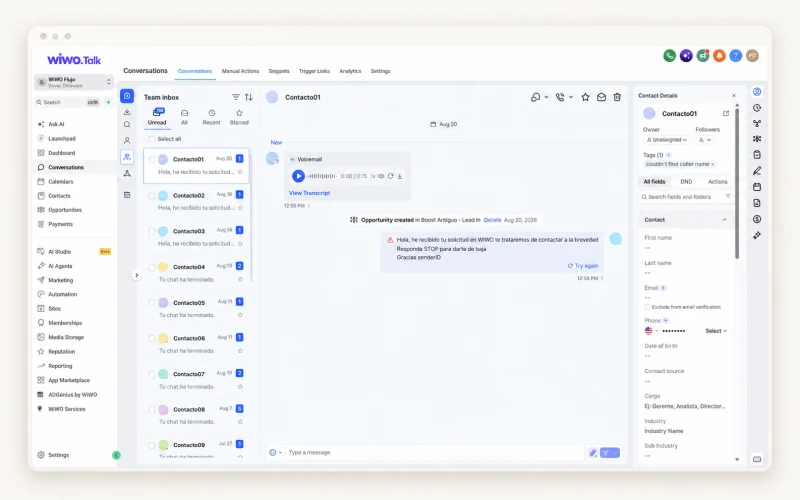The width and height of the screenshot is (800, 500).
Task: Download the voicemail audio
Action: [x=399, y=176]
